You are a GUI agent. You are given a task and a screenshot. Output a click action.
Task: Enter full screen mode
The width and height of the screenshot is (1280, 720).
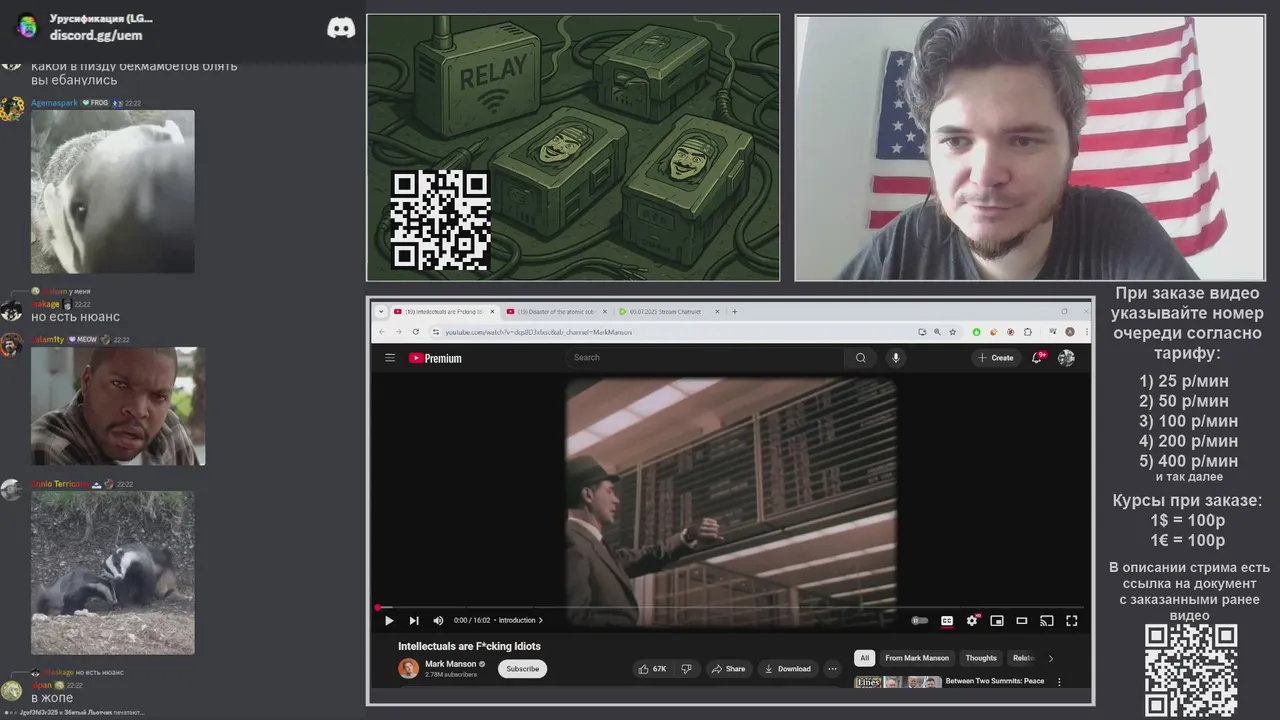pos(1072,620)
